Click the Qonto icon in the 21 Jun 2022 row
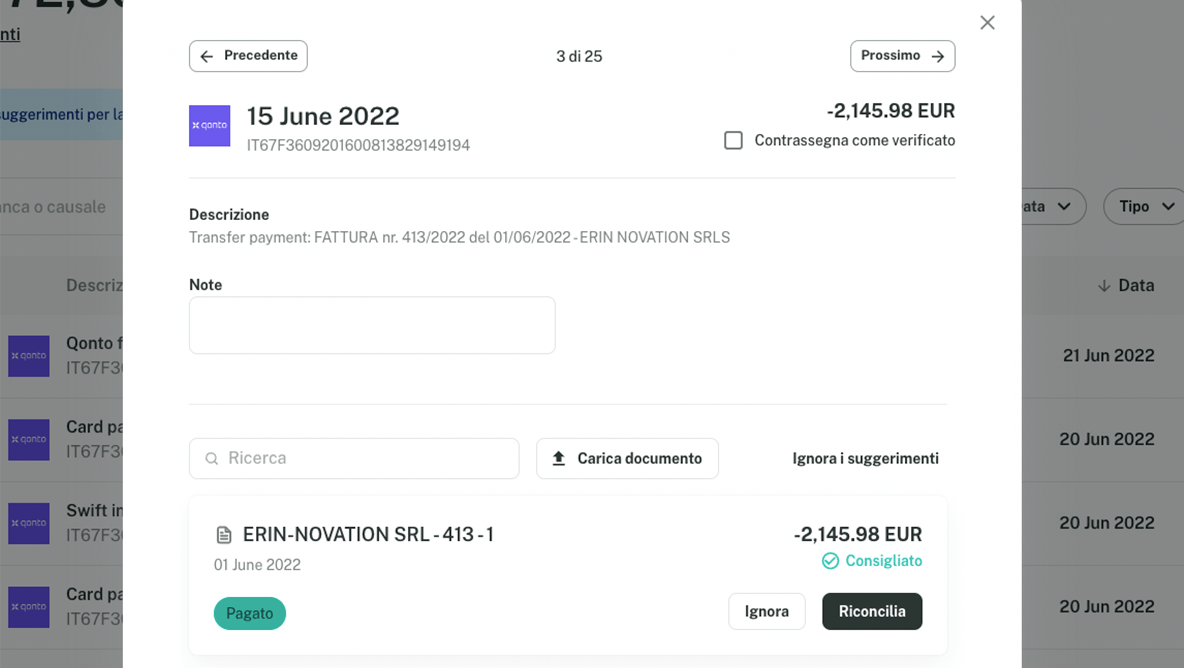Image resolution: width=1184 pixels, height=668 pixels. 29,356
